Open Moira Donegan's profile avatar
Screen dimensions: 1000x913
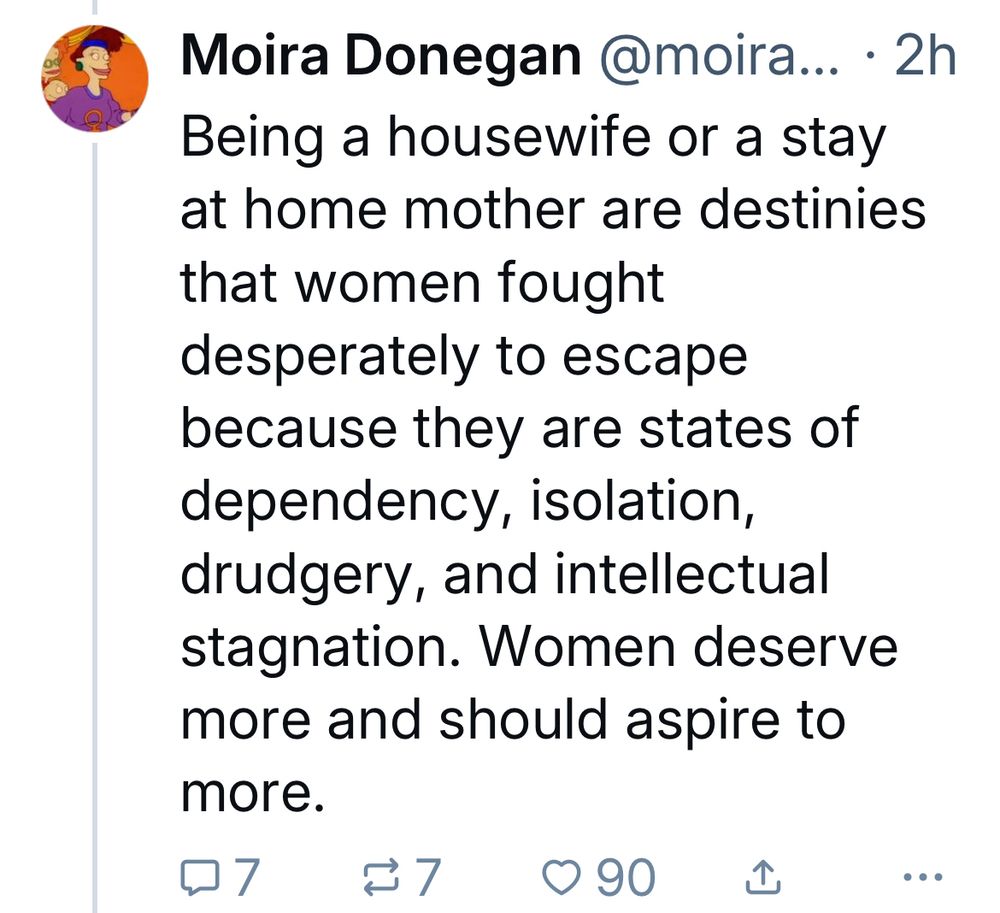pyautogui.click(x=95, y=78)
